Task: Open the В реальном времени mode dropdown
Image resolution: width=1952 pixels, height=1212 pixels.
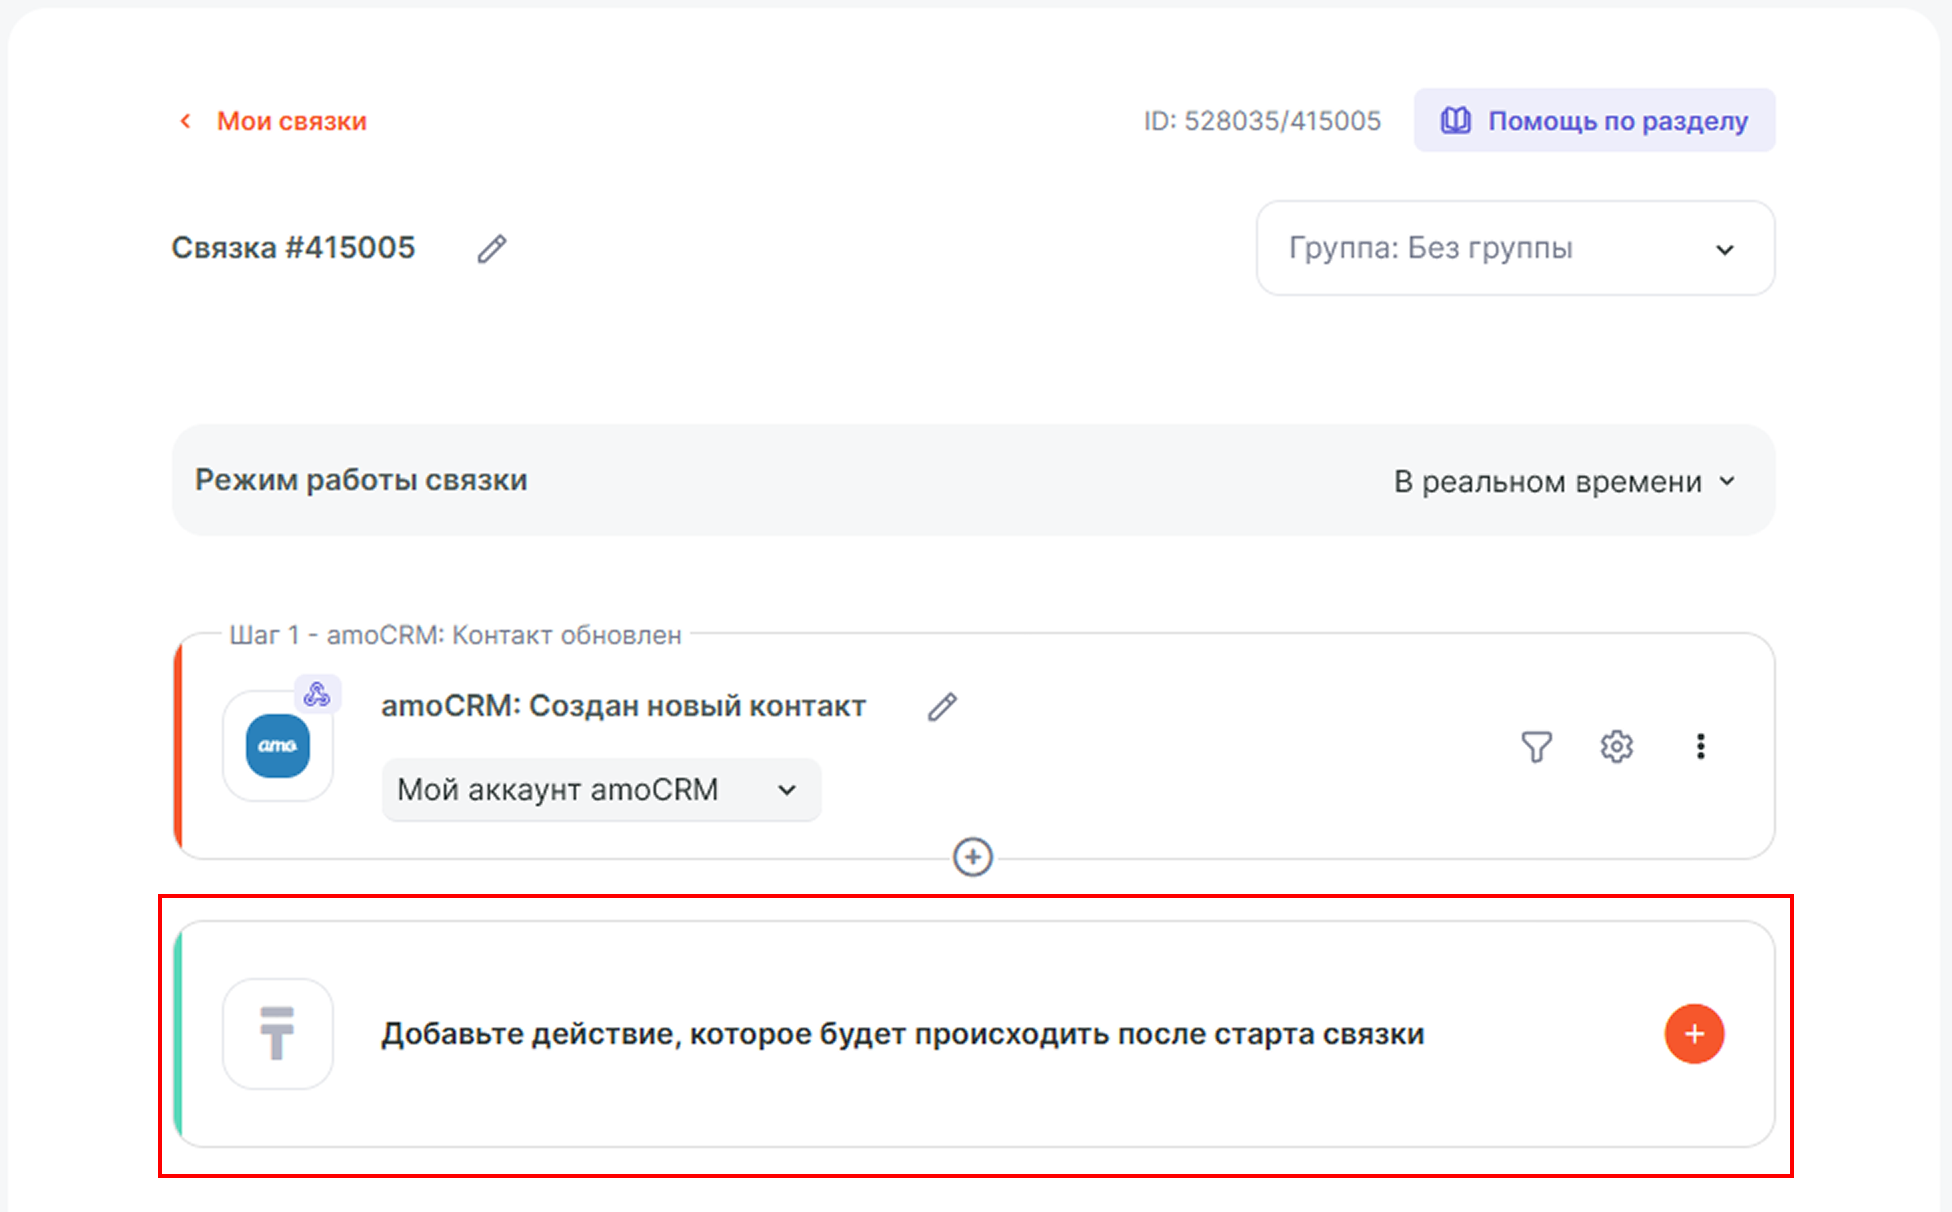Action: (1564, 482)
